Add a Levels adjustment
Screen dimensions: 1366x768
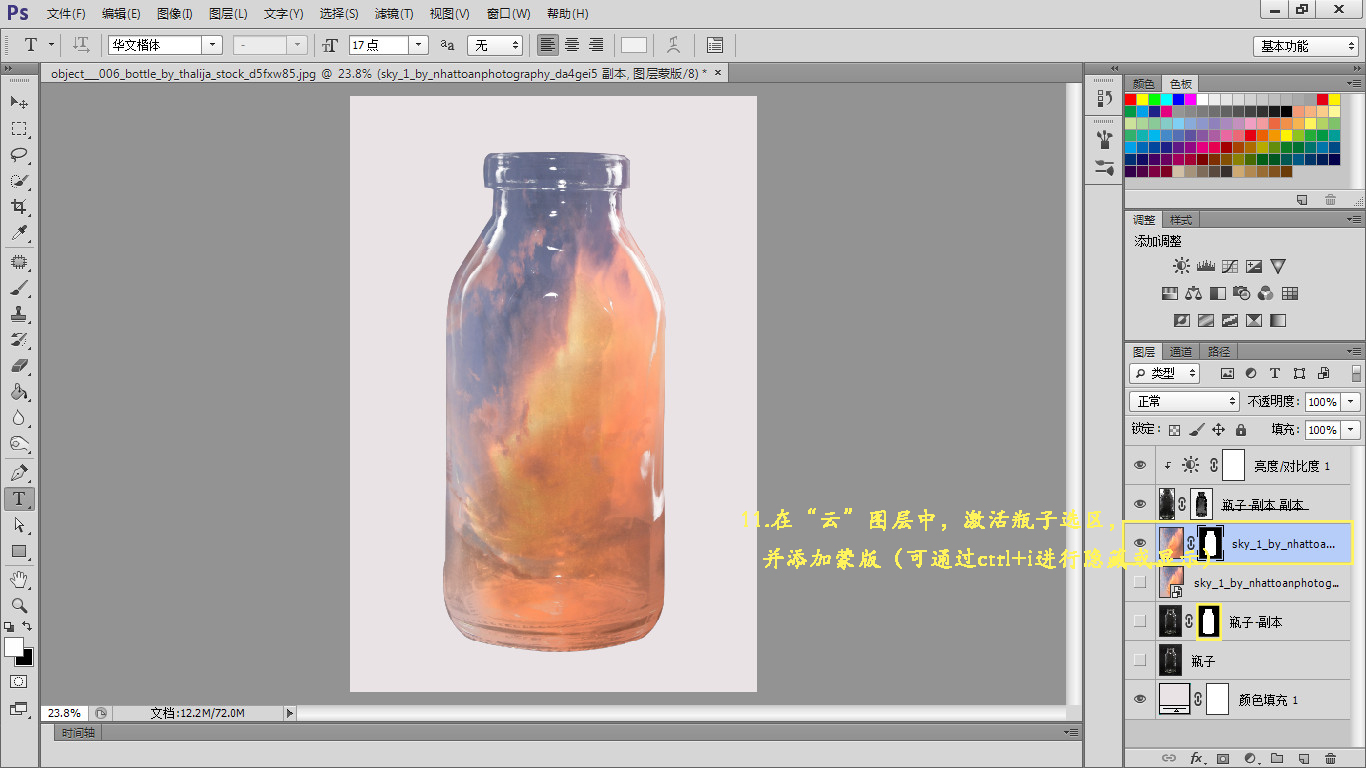point(1206,266)
